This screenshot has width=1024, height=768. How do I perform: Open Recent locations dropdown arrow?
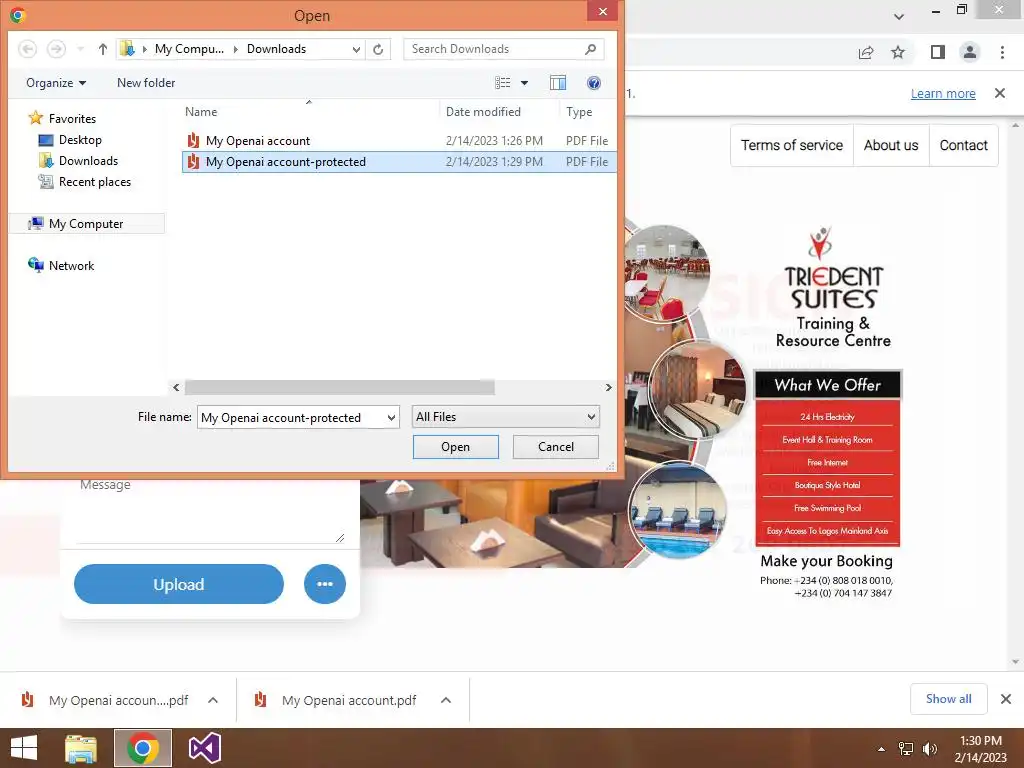click(x=80, y=49)
